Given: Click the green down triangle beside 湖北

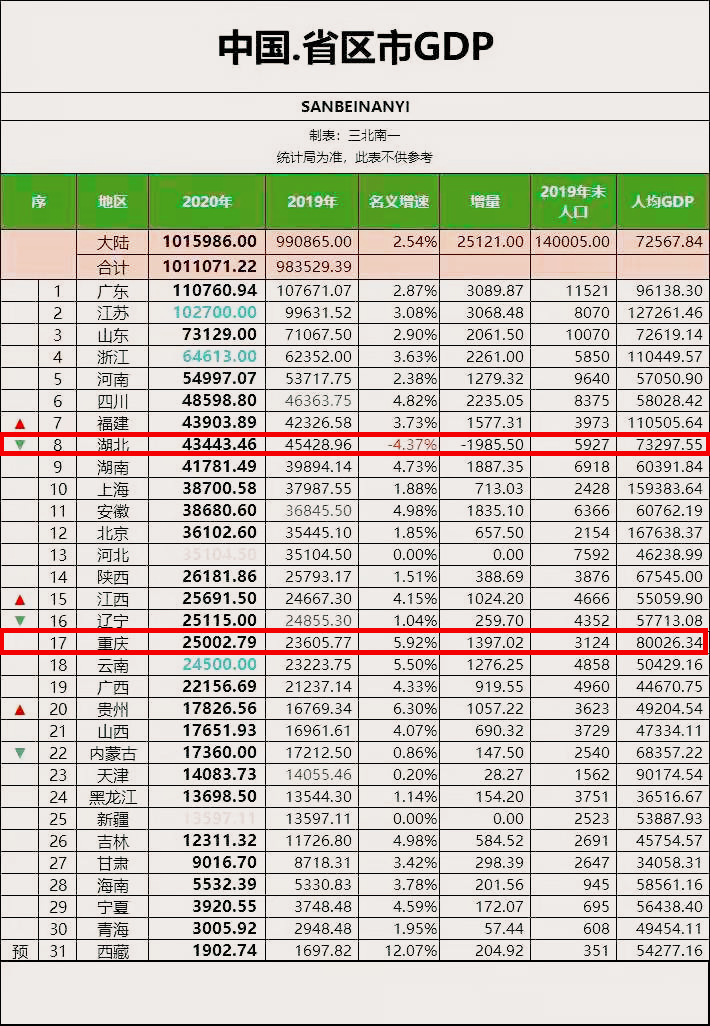Looking at the screenshot, I should (20, 445).
